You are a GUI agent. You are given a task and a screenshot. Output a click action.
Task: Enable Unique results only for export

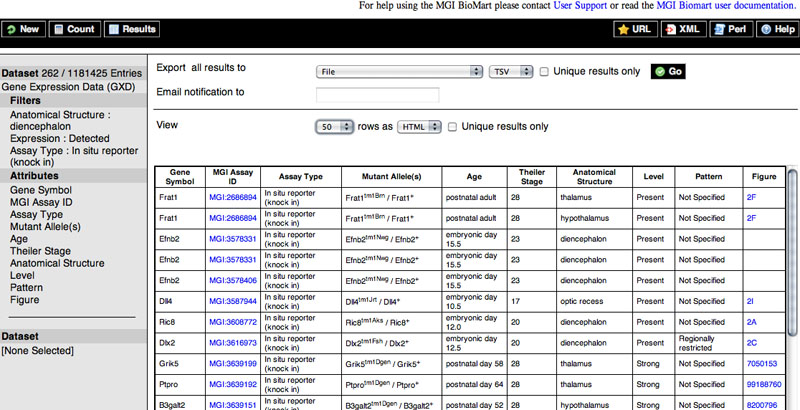pos(544,72)
